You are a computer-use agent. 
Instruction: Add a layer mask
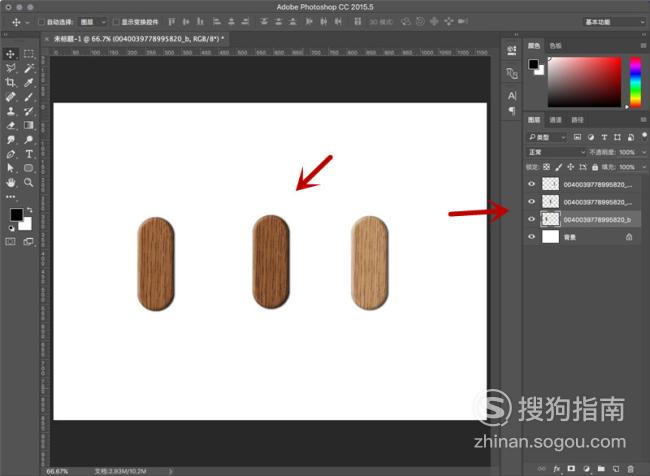572,469
